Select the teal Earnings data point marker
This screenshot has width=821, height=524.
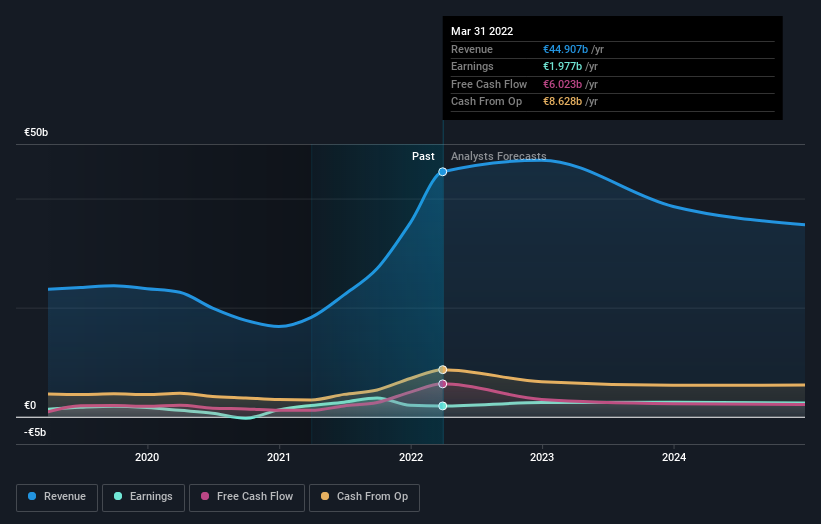[442, 406]
